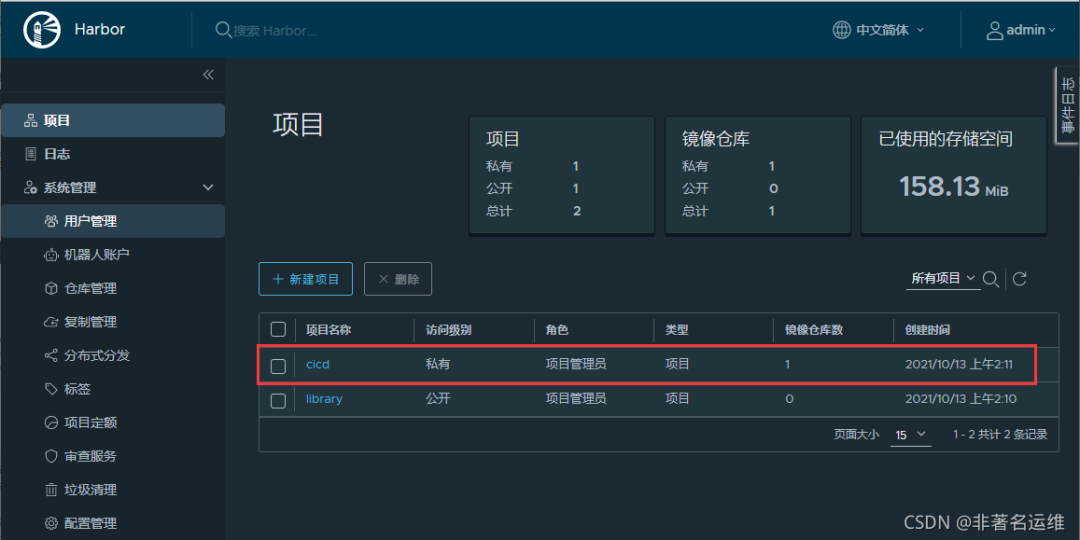This screenshot has height=540, width=1080.
Task: Click the 复制管理 cloud icon
Action: tap(51, 322)
